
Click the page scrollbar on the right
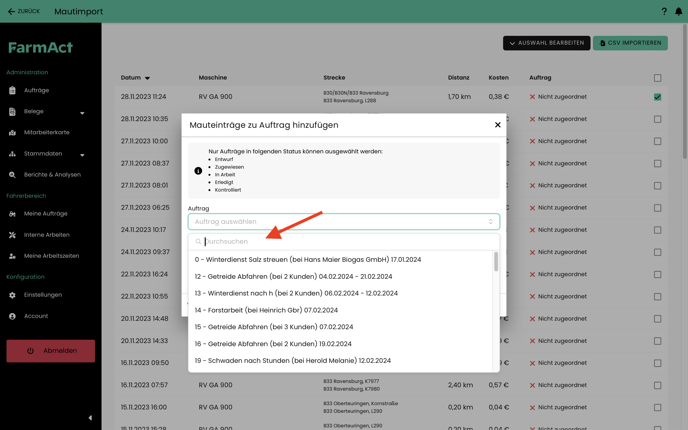pyautogui.click(x=684, y=92)
